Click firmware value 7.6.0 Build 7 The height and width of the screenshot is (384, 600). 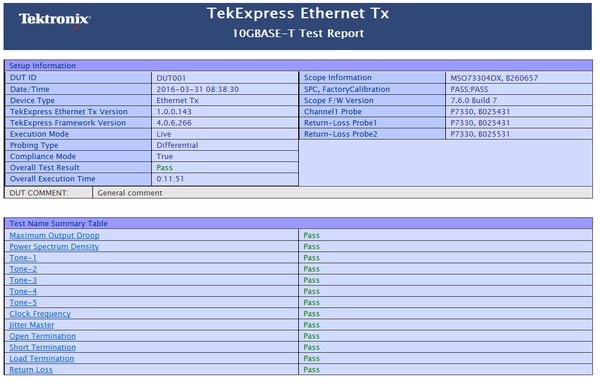coord(473,100)
